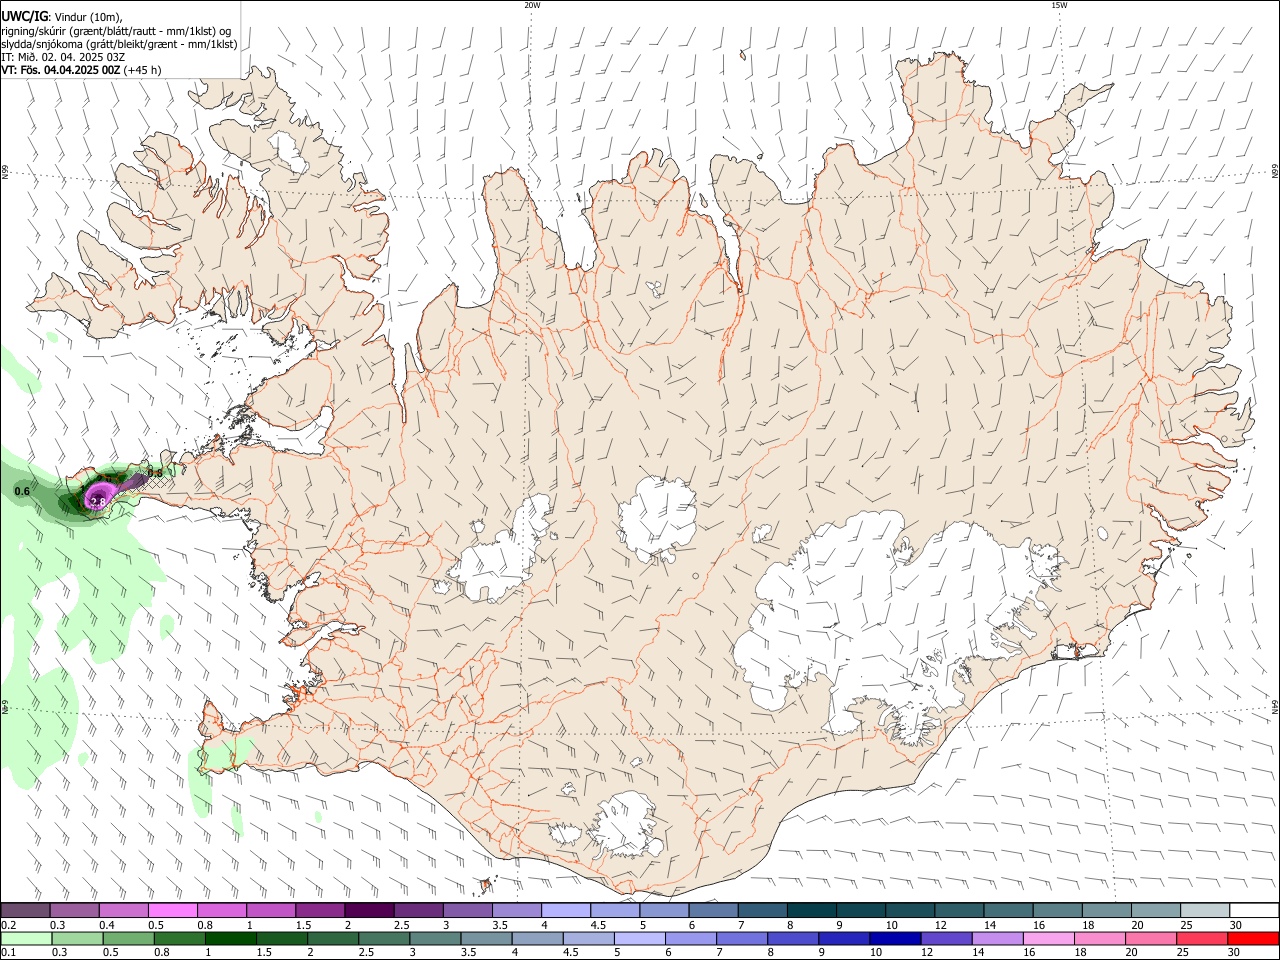
Task: Select the 'rigning/skúrir' rain legend description line
Action: pos(116,31)
